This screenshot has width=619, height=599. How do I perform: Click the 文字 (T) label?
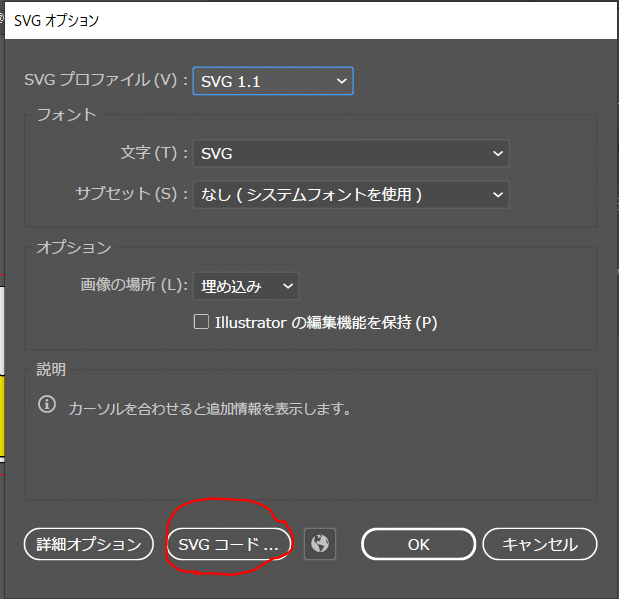[154, 153]
